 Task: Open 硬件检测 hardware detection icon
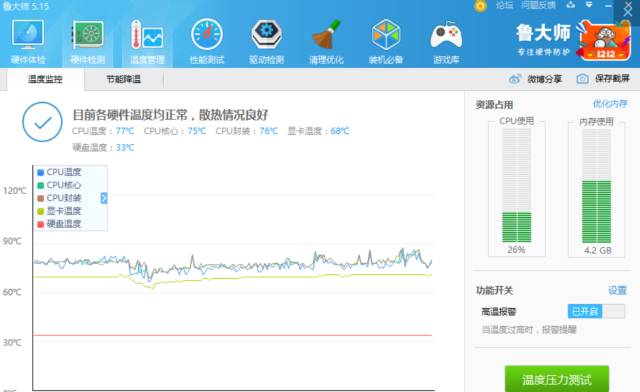click(x=88, y=41)
